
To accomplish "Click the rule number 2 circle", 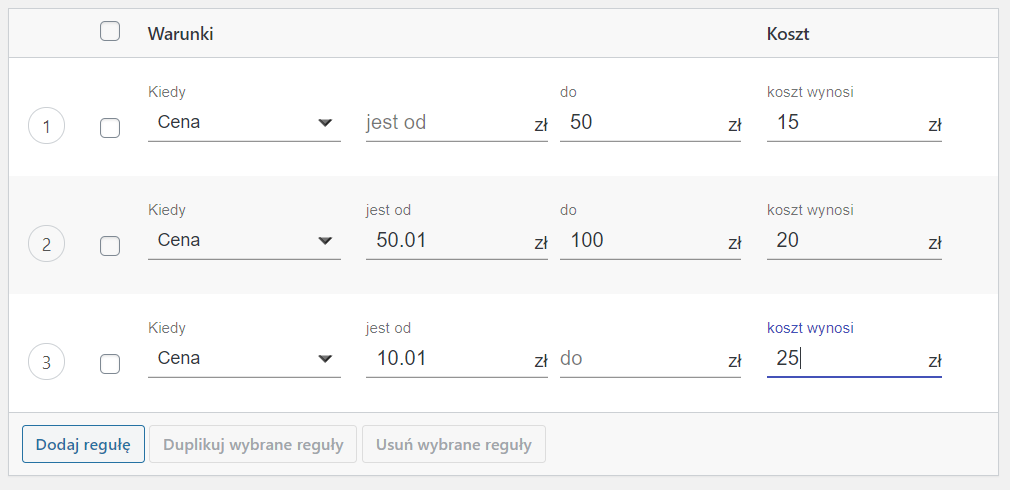I will 46,244.
